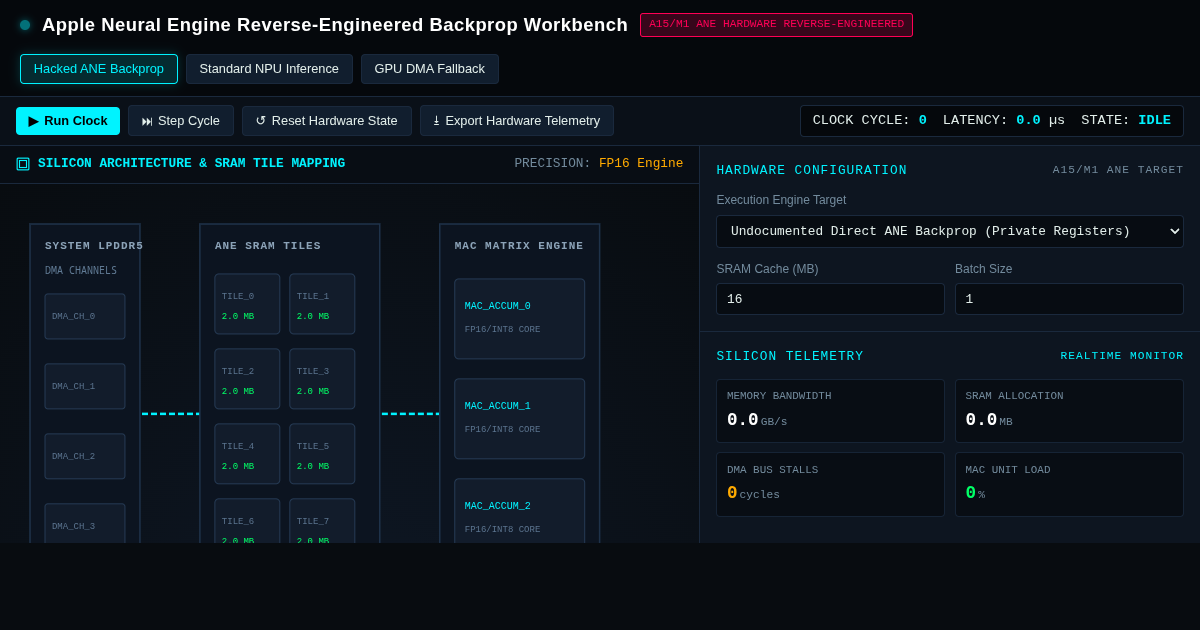1200x630 pixels.
Task: Click the Memory Bandwidth telemetry card
Action: coord(830,411)
